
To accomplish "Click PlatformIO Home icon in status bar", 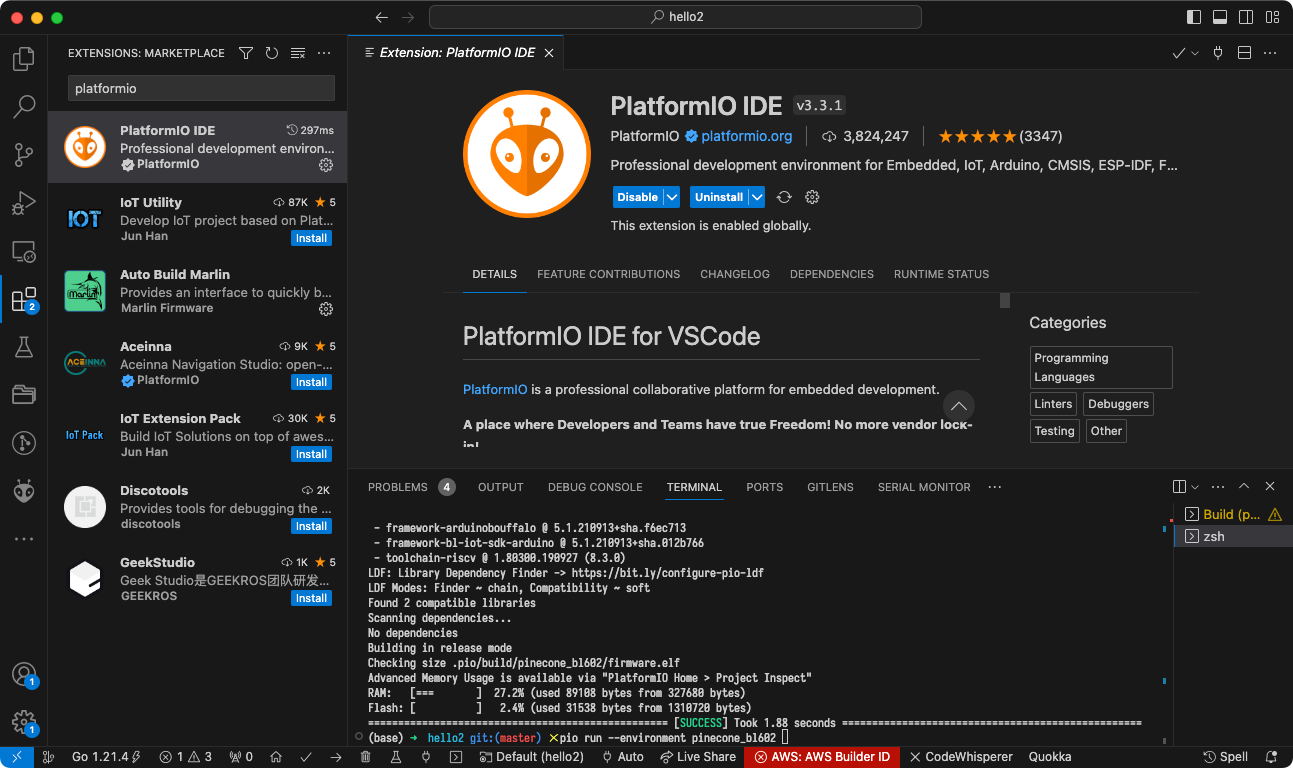I will (276, 757).
